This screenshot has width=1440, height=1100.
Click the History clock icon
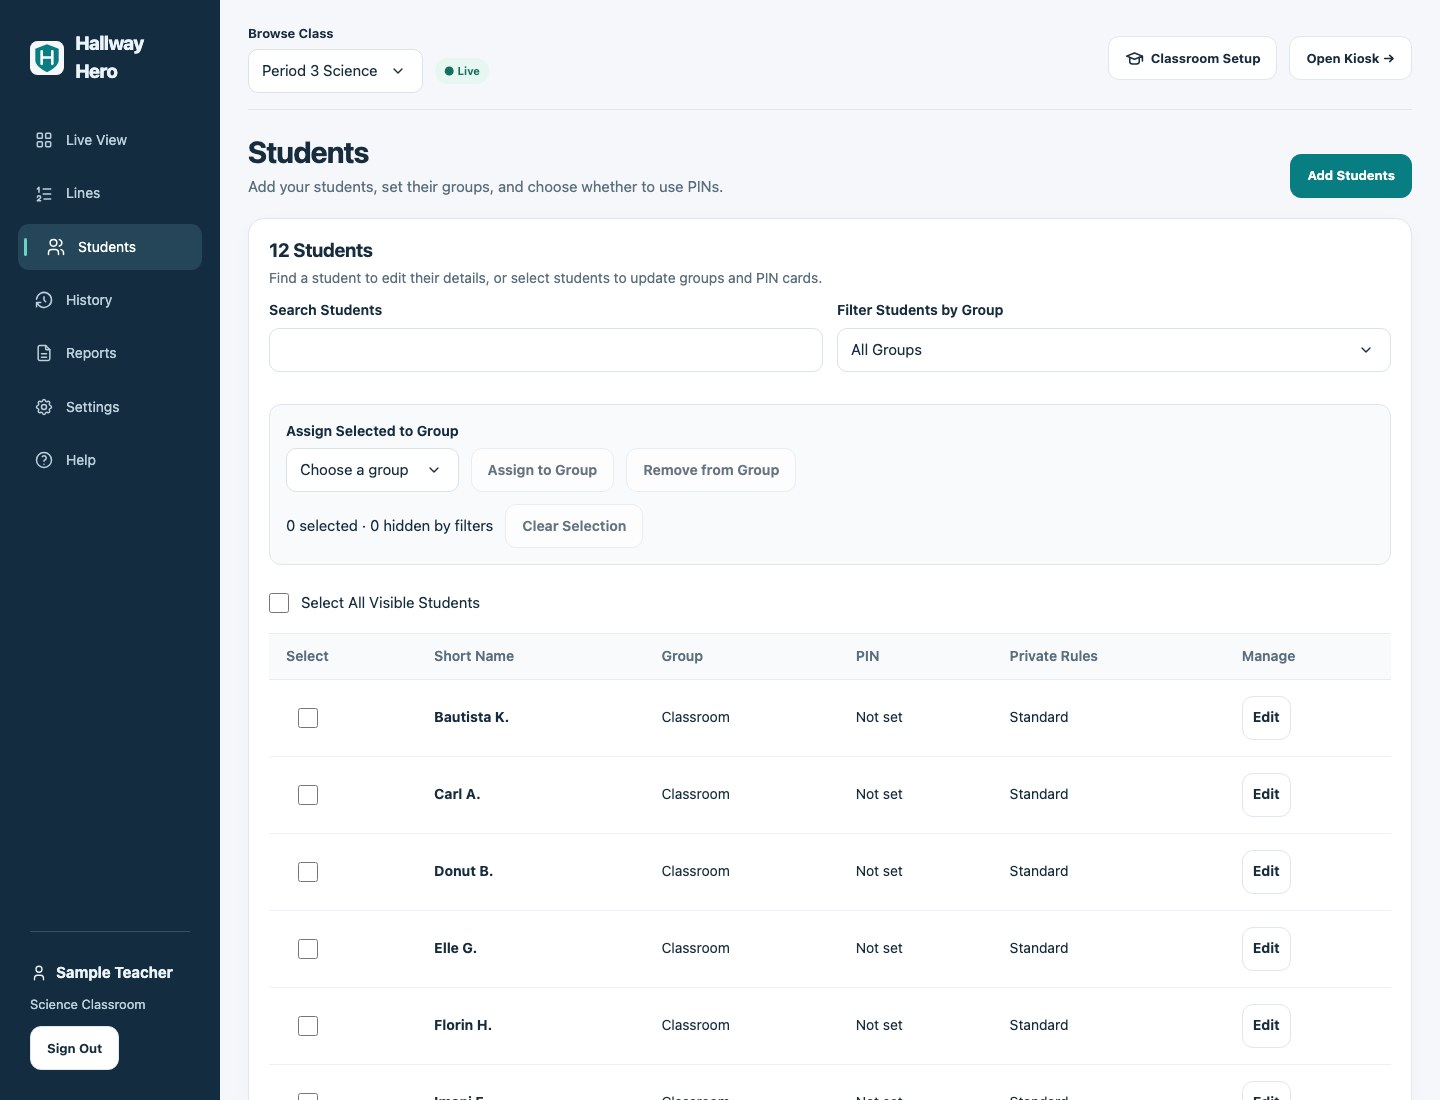(44, 300)
